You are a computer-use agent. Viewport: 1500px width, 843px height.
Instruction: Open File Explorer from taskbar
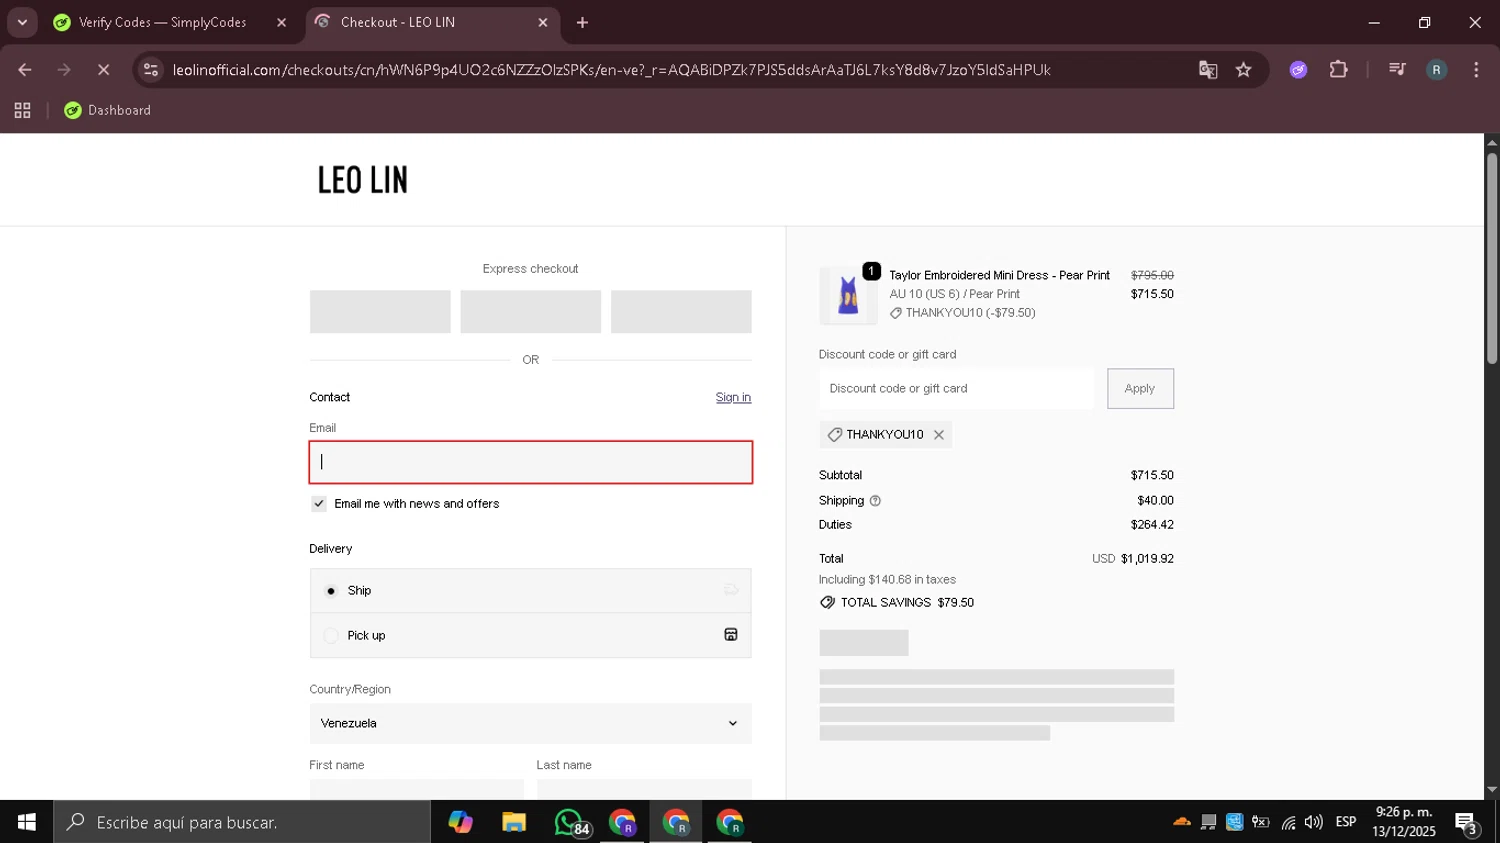pyautogui.click(x=514, y=822)
